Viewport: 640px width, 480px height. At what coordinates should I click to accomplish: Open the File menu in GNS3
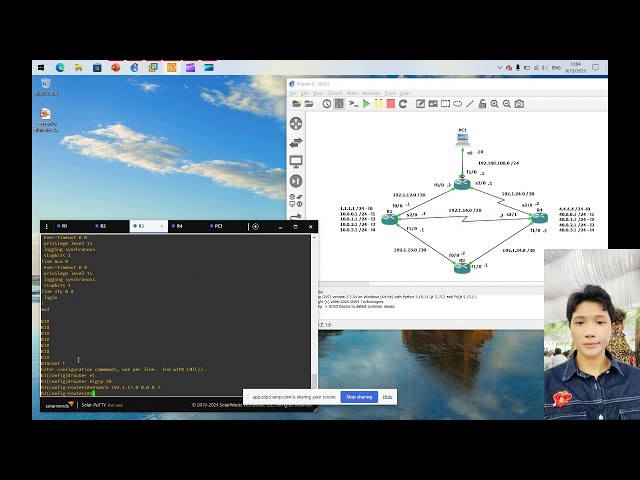(293, 93)
